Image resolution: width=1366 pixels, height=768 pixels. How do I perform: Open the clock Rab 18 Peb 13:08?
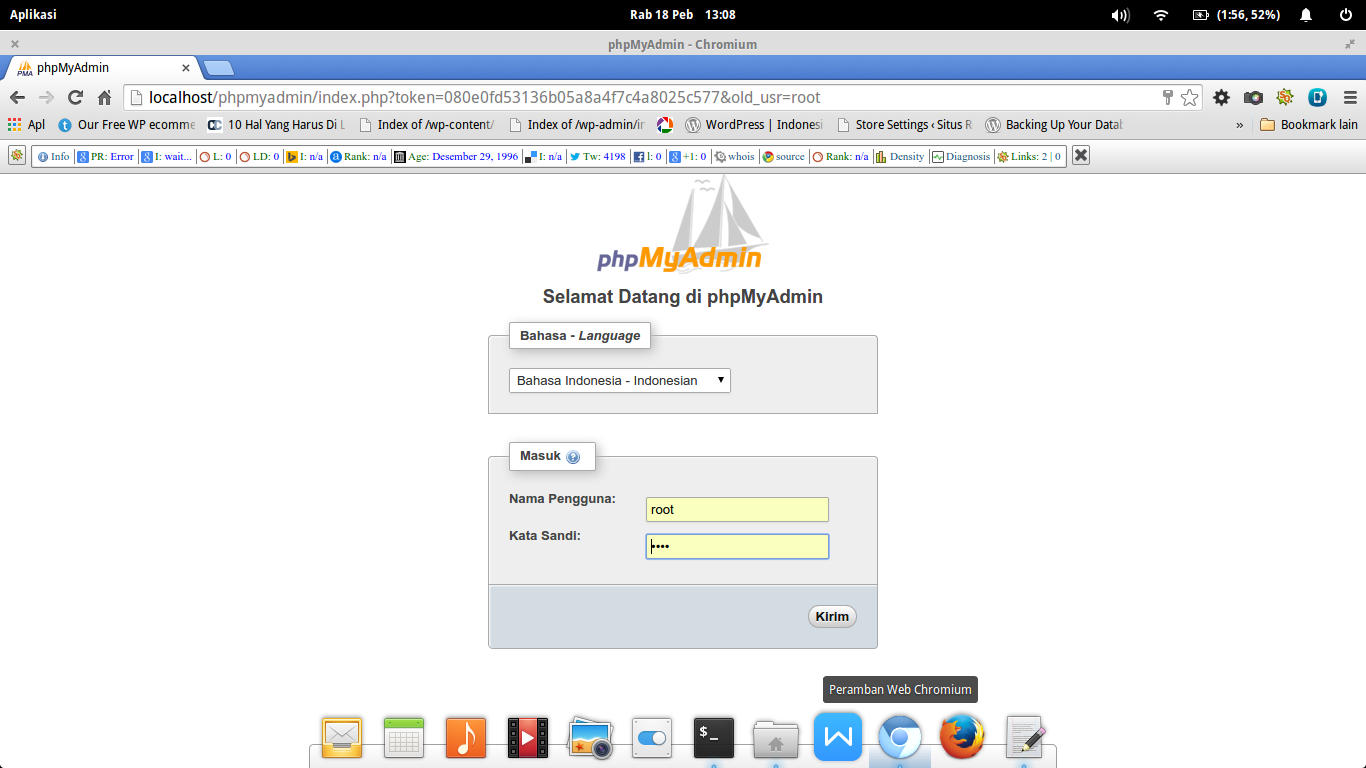(x=683, y=15)
